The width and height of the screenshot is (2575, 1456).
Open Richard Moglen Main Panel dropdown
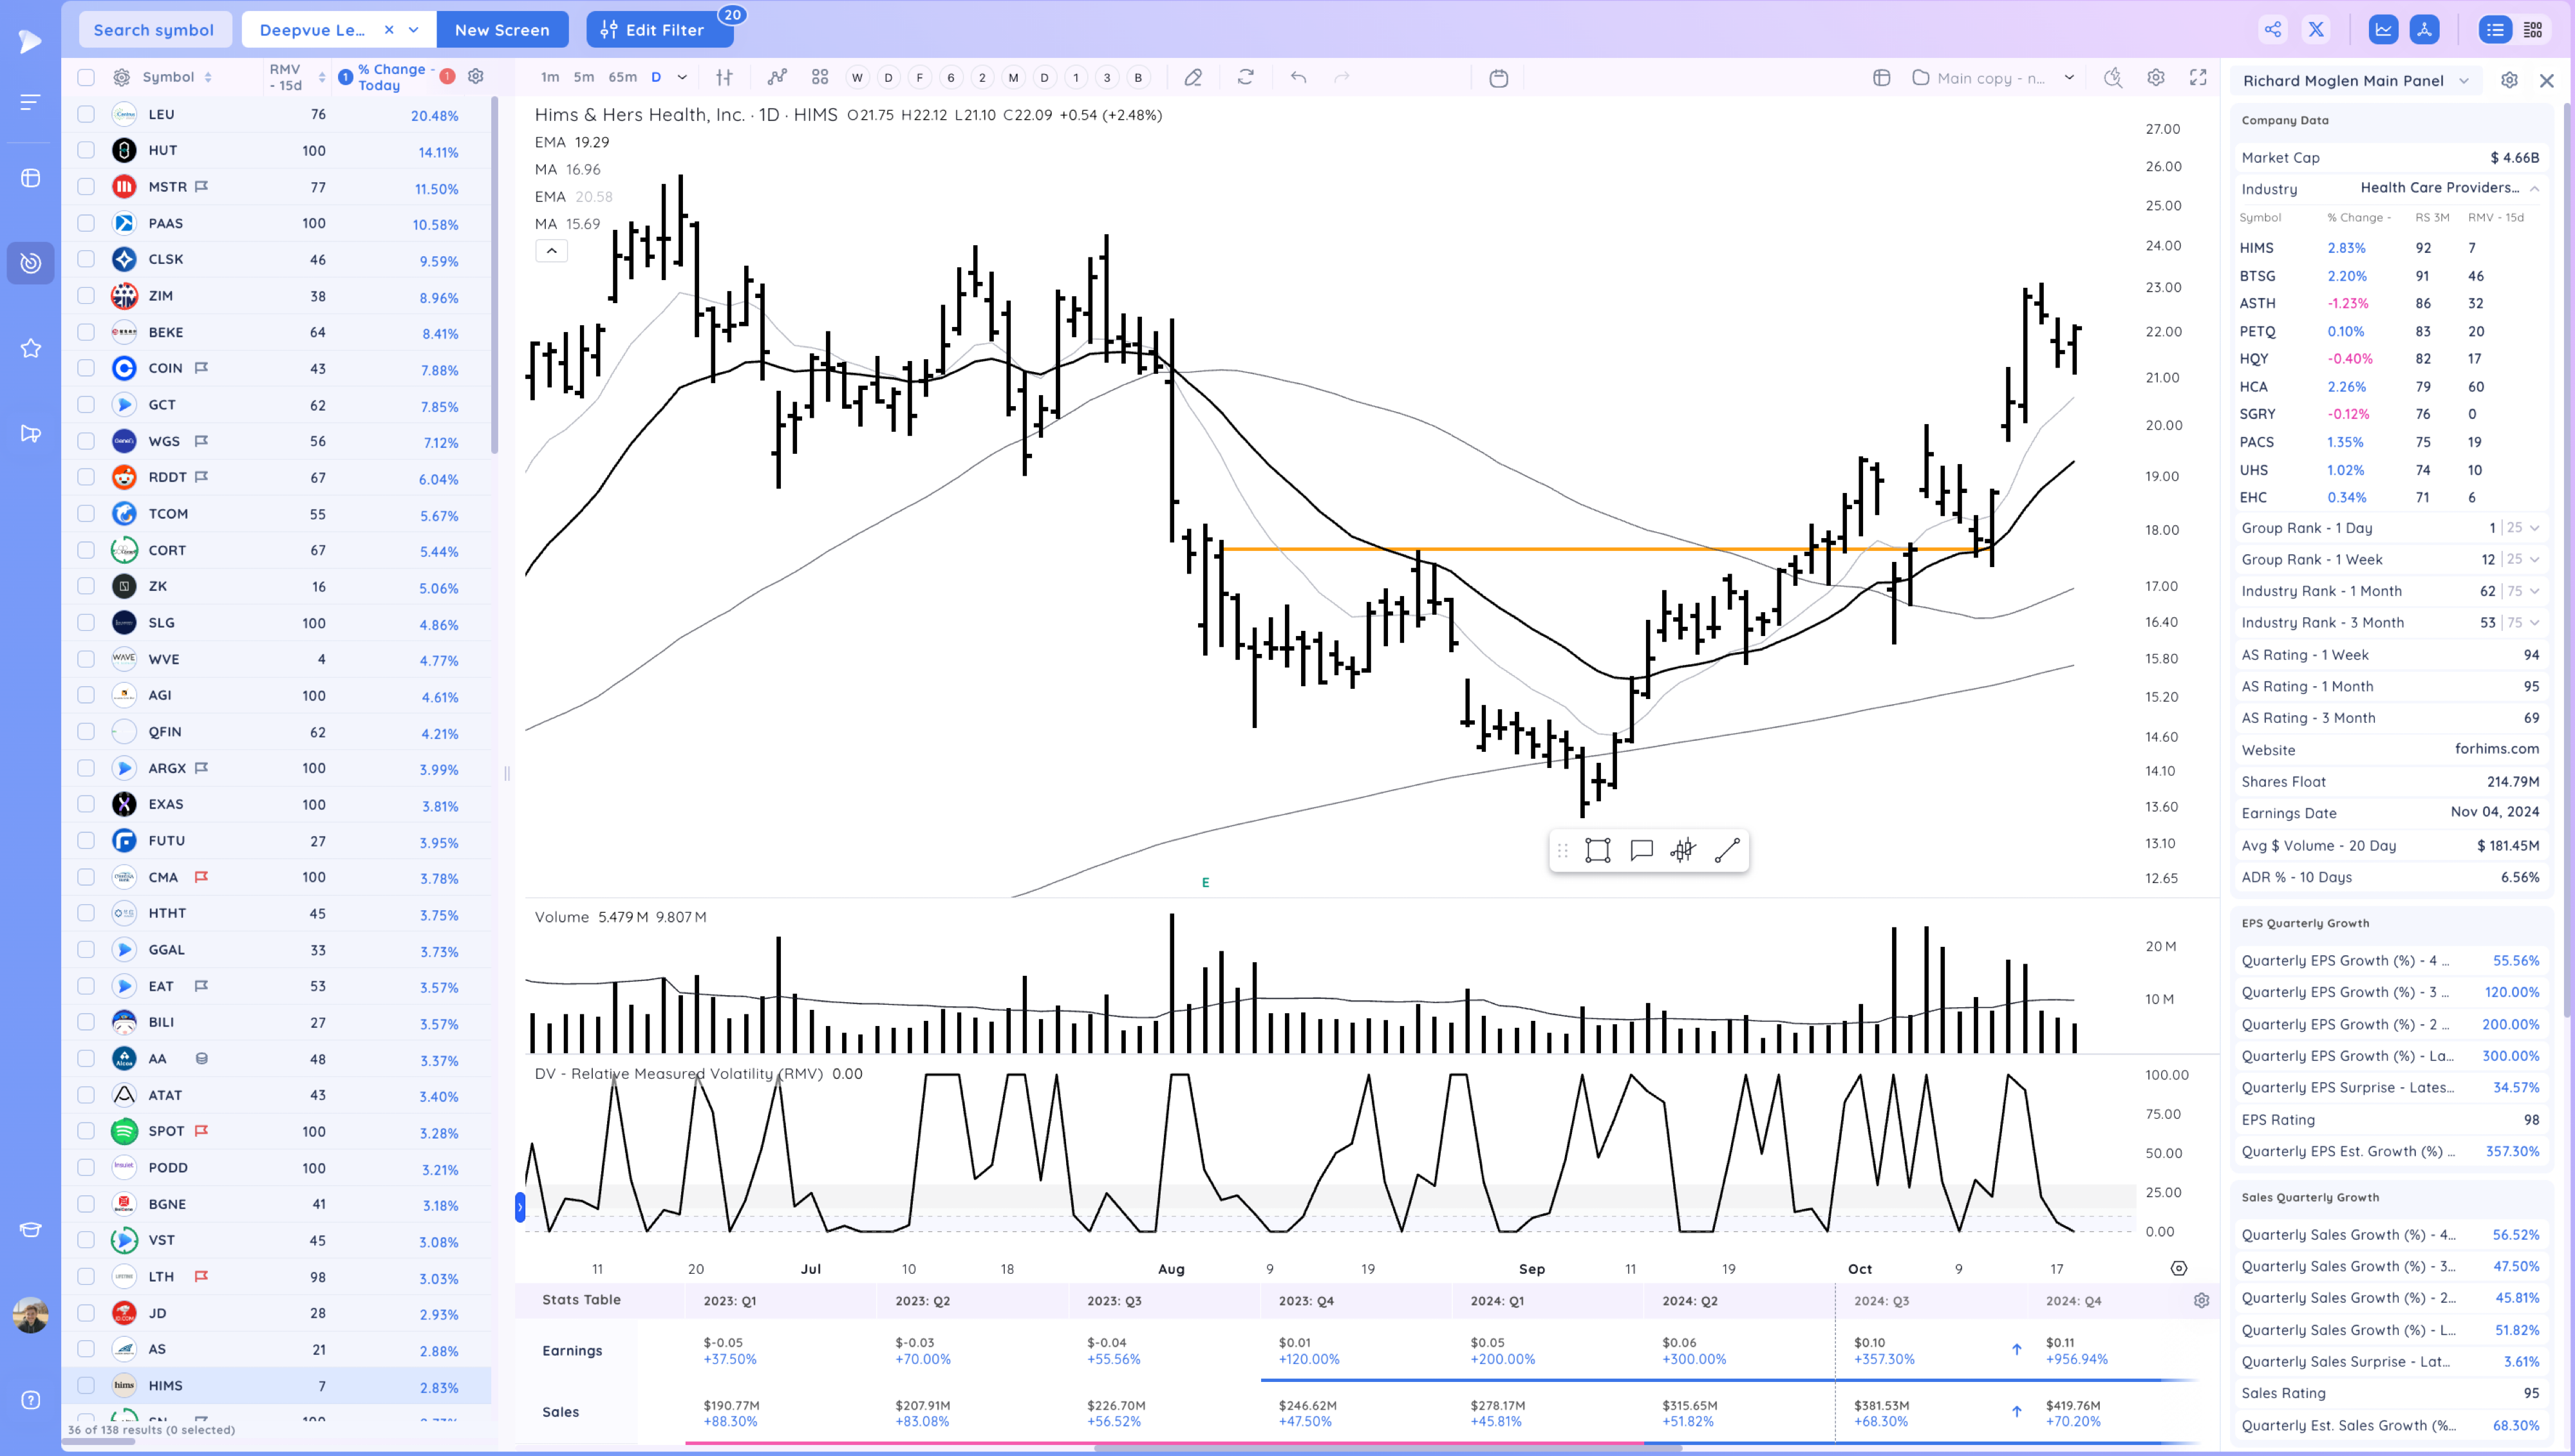click(x=2463, y=81)
